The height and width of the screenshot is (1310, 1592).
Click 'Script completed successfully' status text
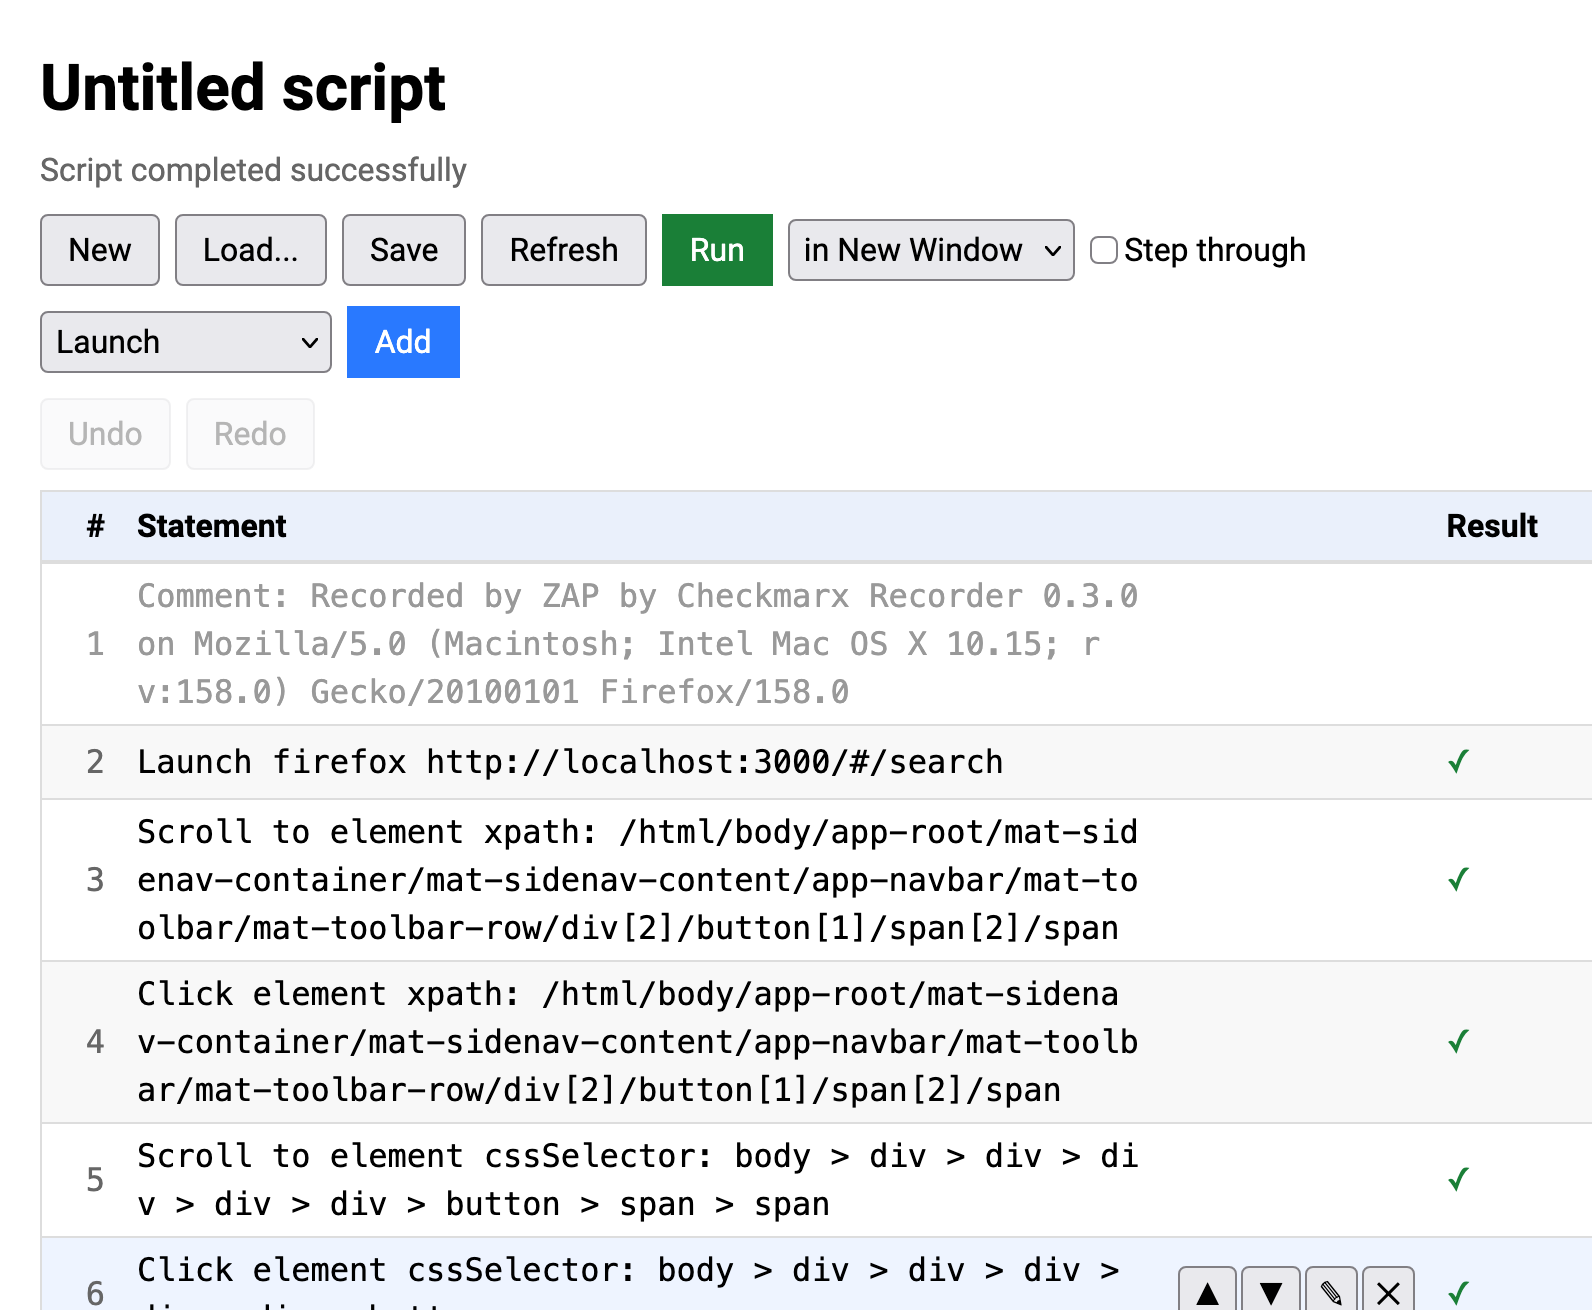[254, 170]
